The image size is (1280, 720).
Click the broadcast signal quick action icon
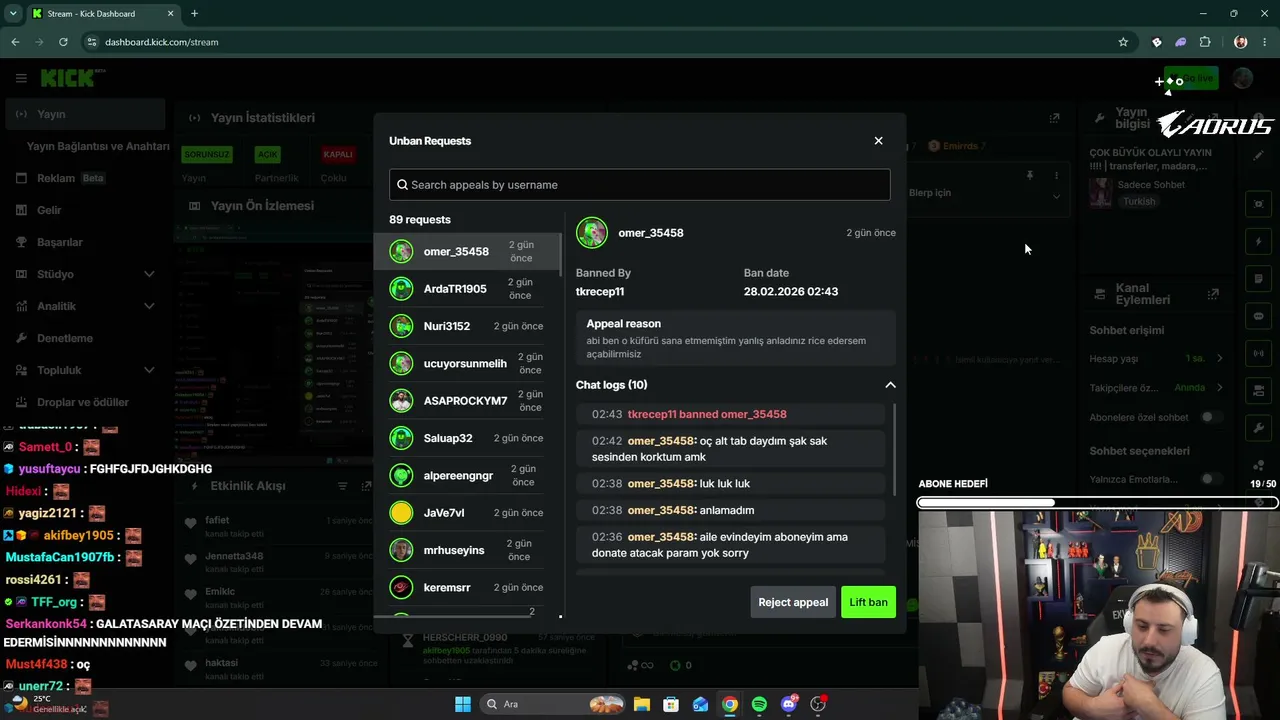click(1259, 353)
